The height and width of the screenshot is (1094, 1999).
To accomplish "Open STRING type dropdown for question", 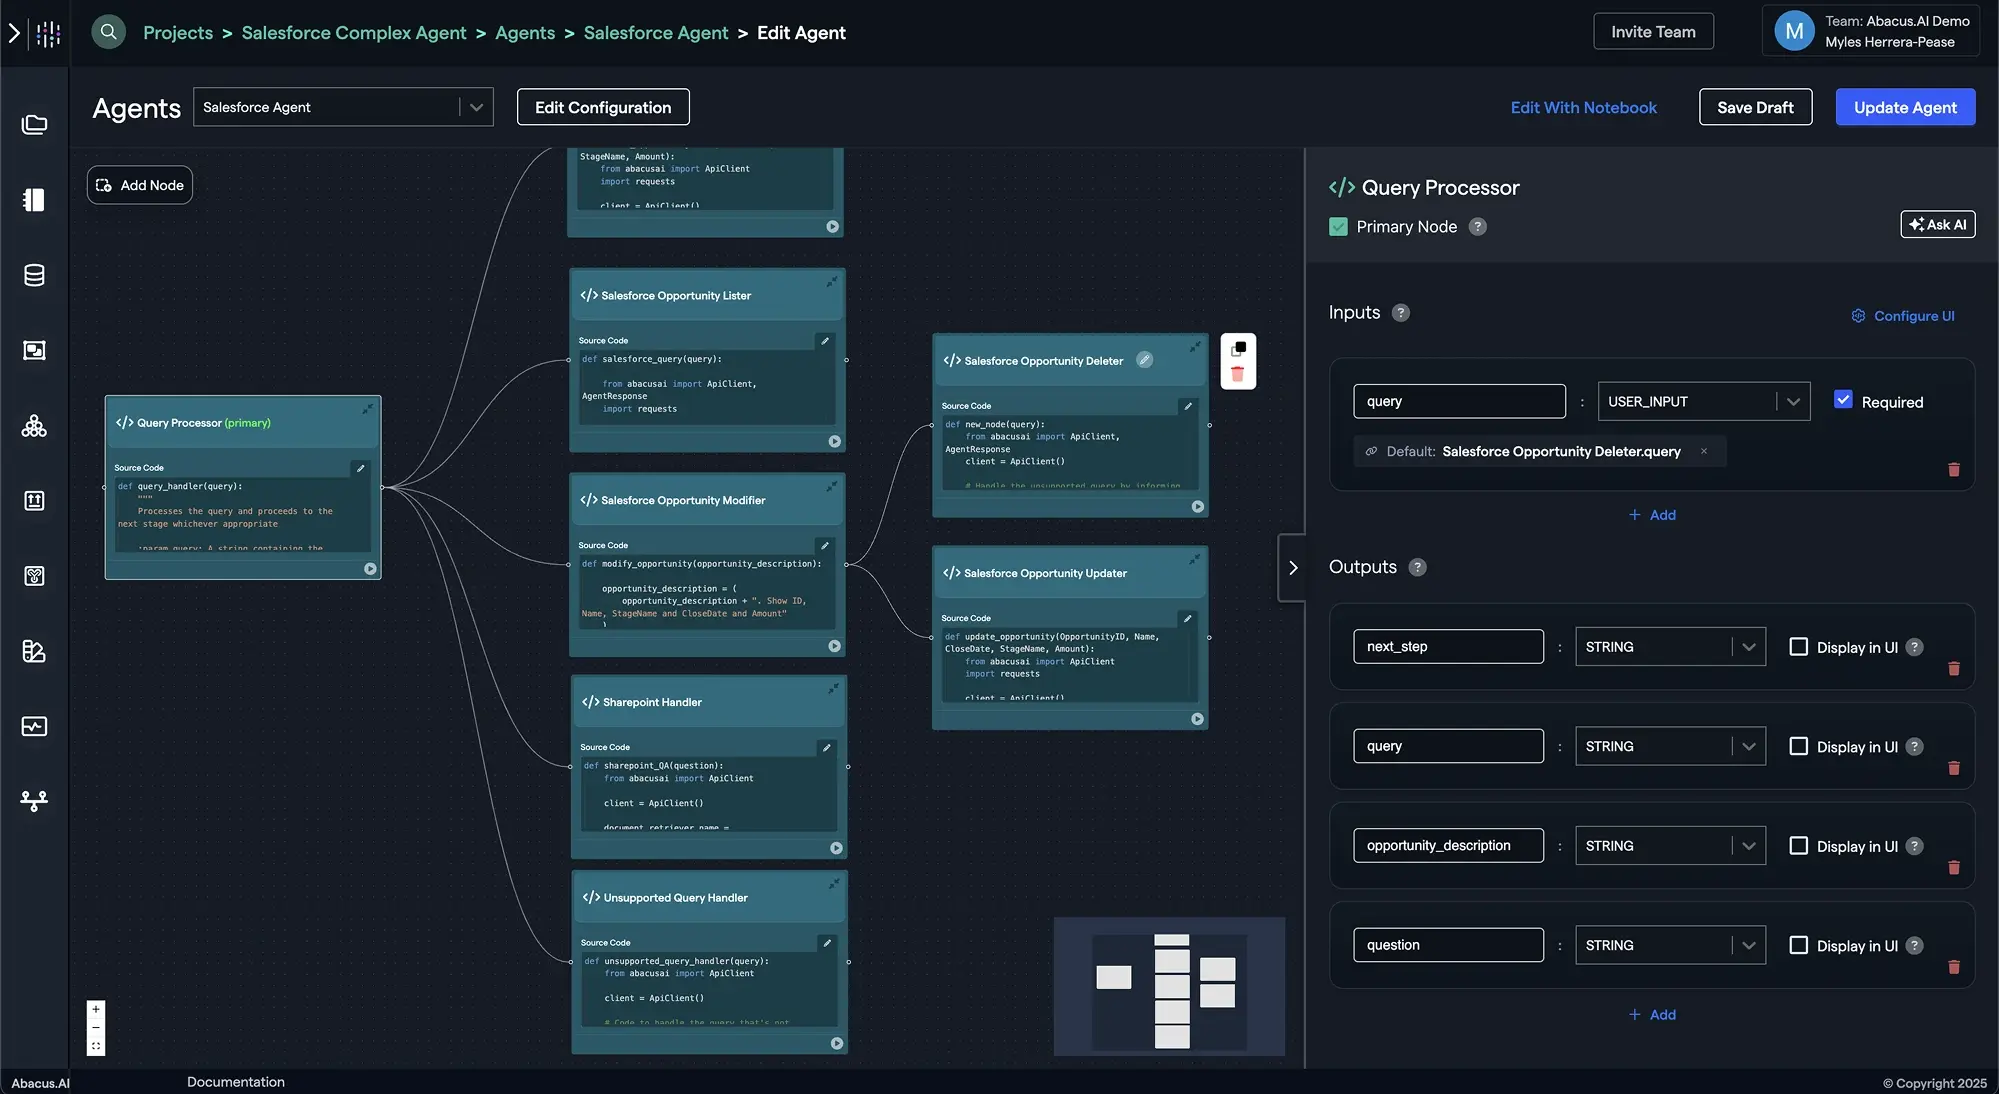I will [x=1670, y=945].
